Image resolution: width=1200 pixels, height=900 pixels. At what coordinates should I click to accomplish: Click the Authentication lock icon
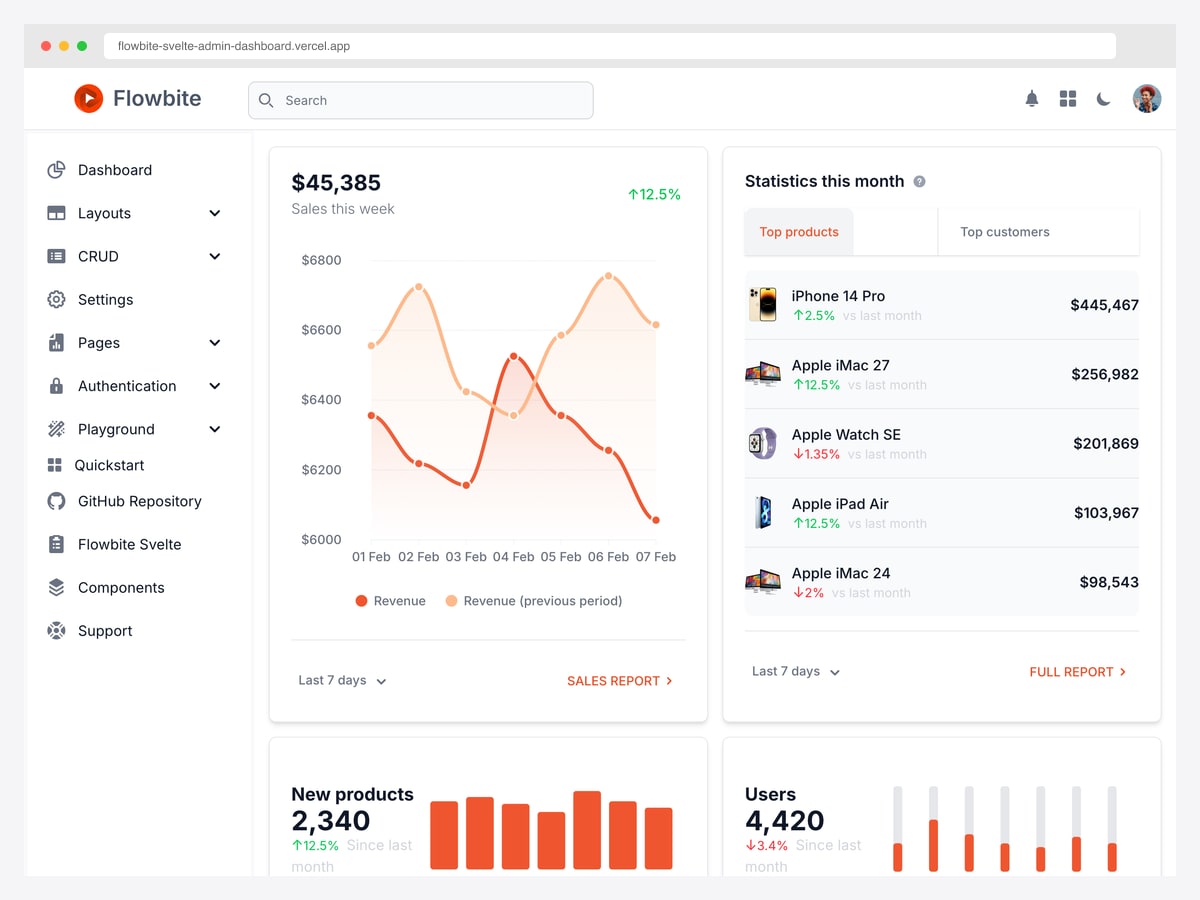56,386
